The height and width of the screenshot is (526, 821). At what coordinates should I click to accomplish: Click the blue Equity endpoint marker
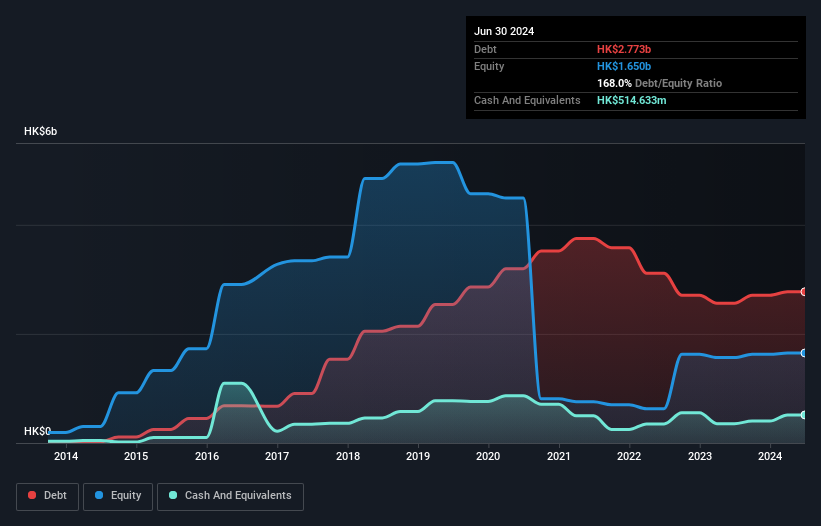pos(804,353)
